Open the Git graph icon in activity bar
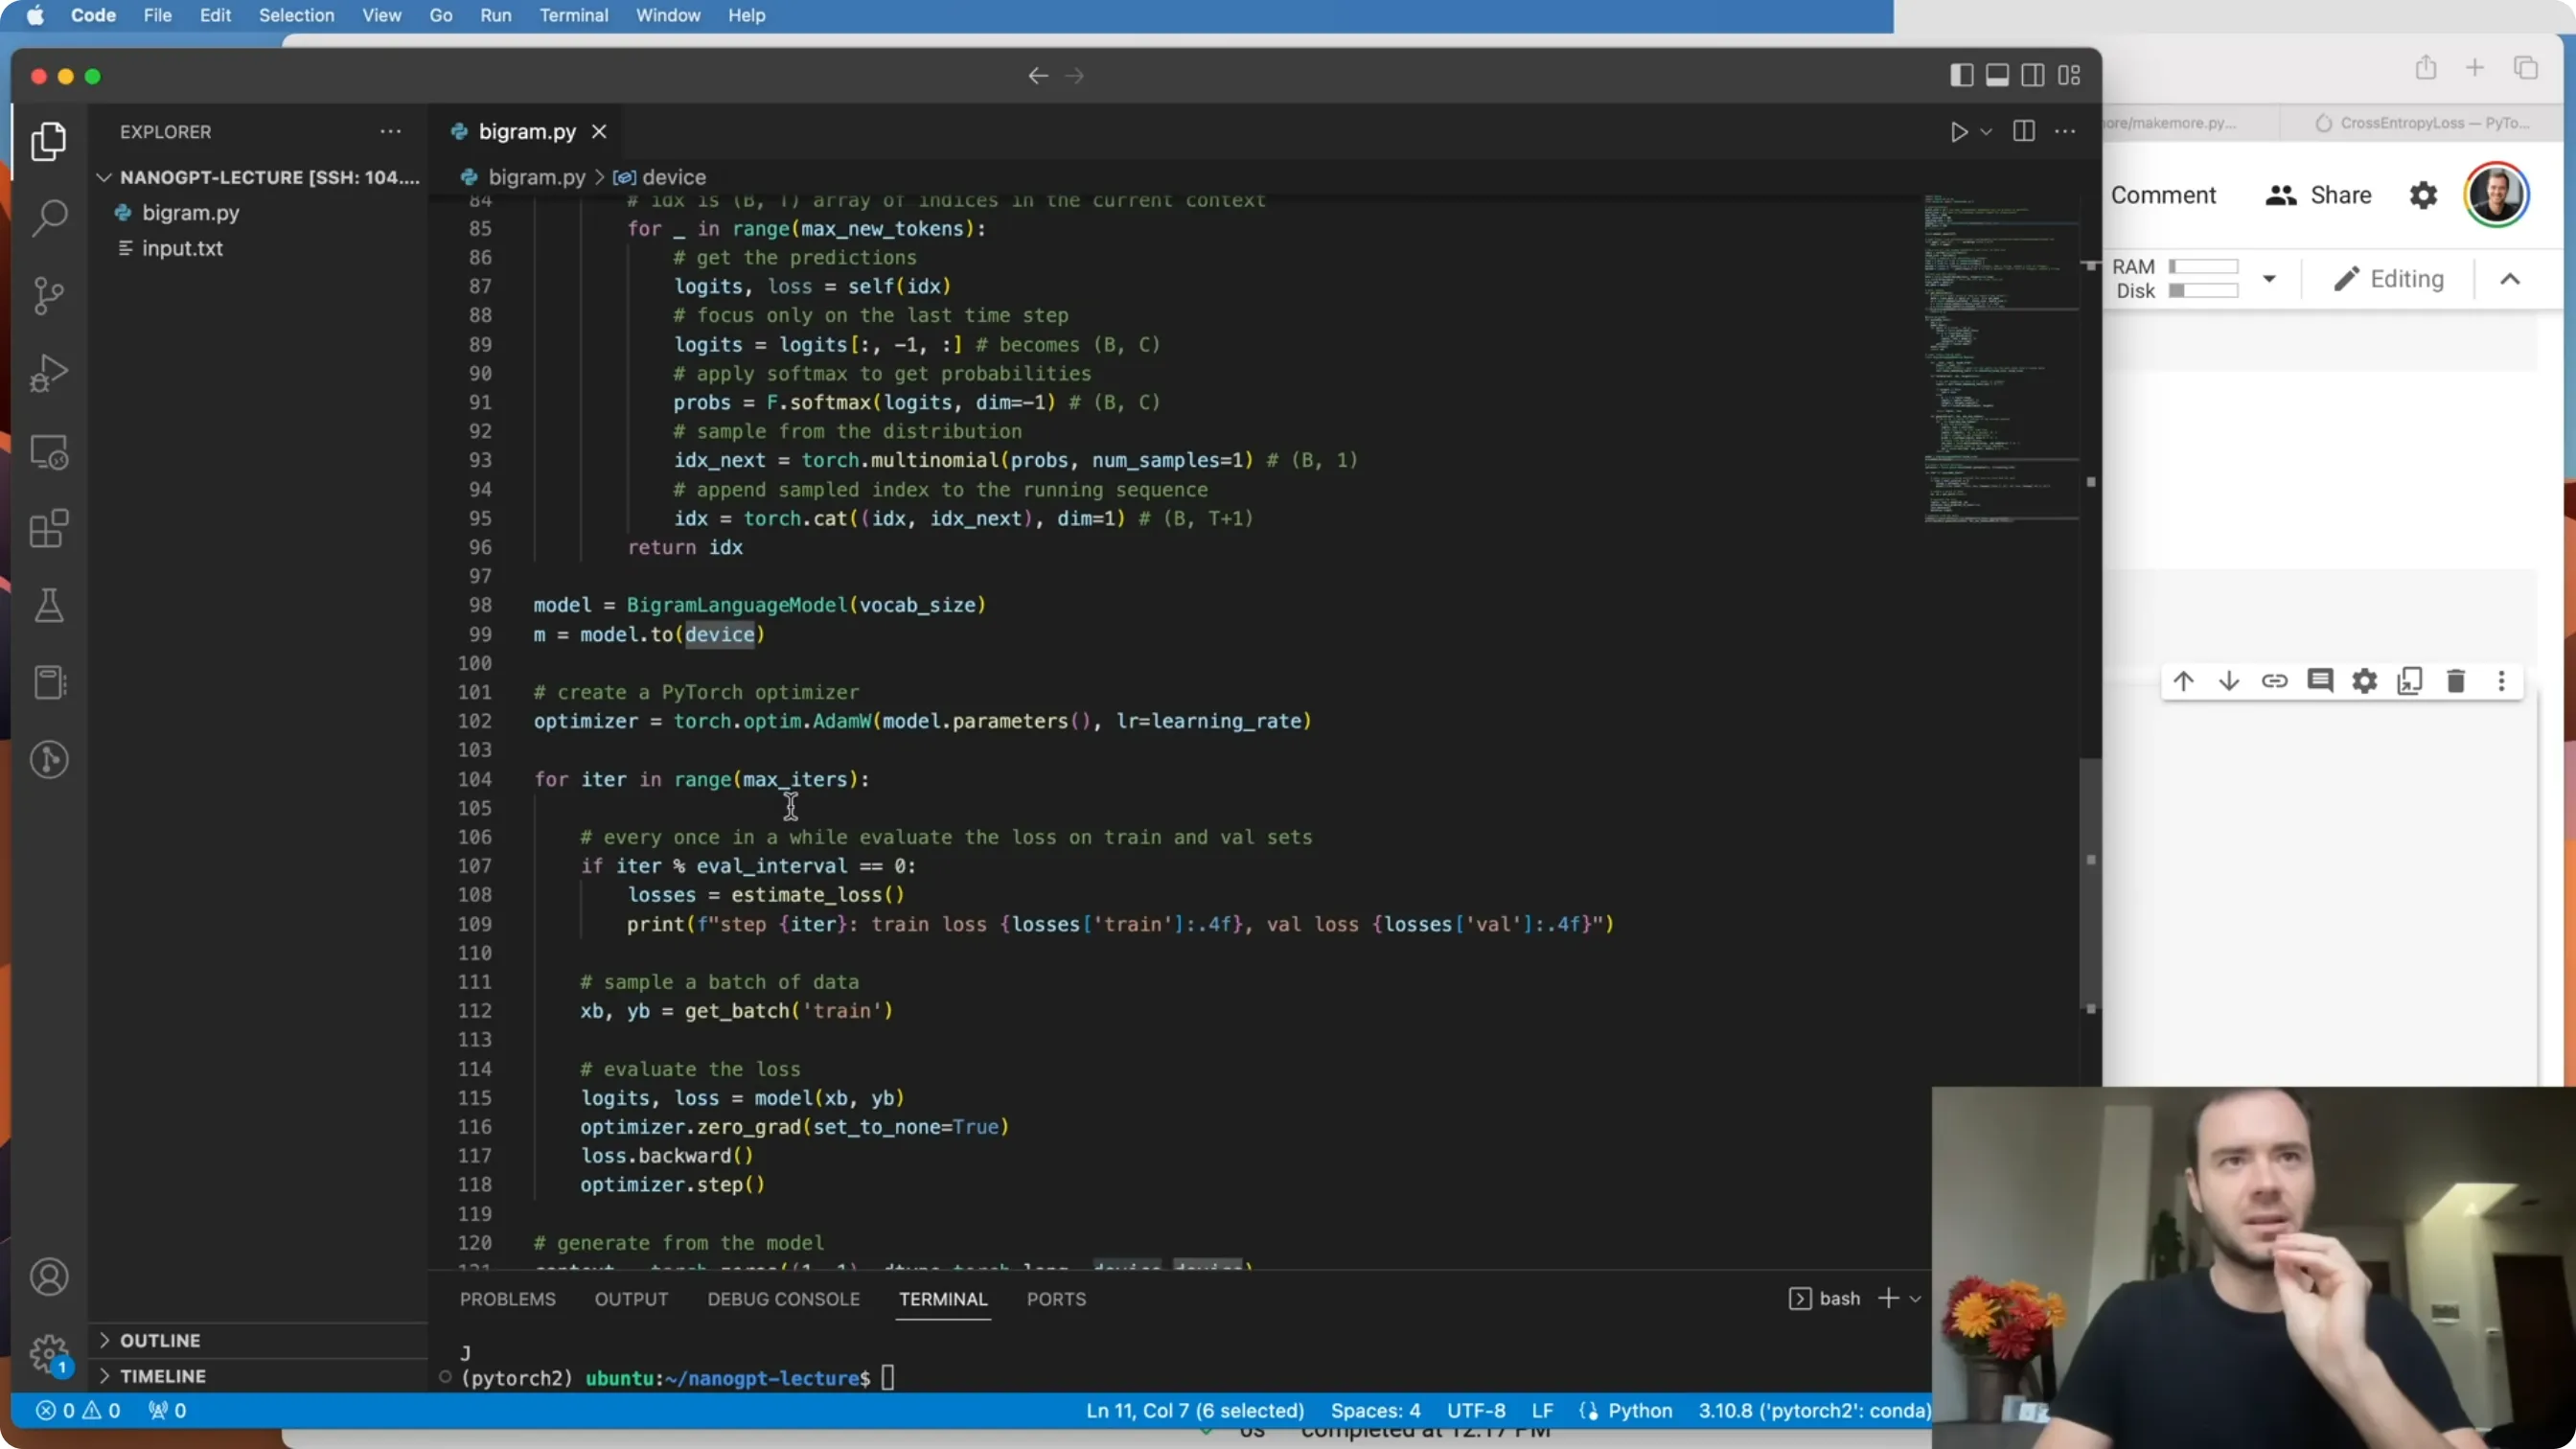The image size is (2576, 1449). coord(48,760)
